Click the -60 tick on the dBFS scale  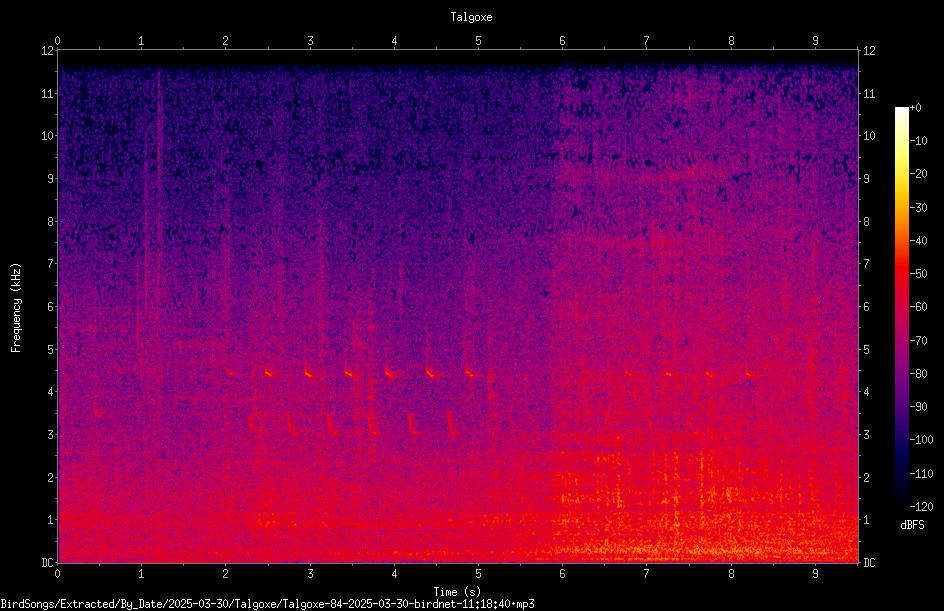tap(918, 307)
